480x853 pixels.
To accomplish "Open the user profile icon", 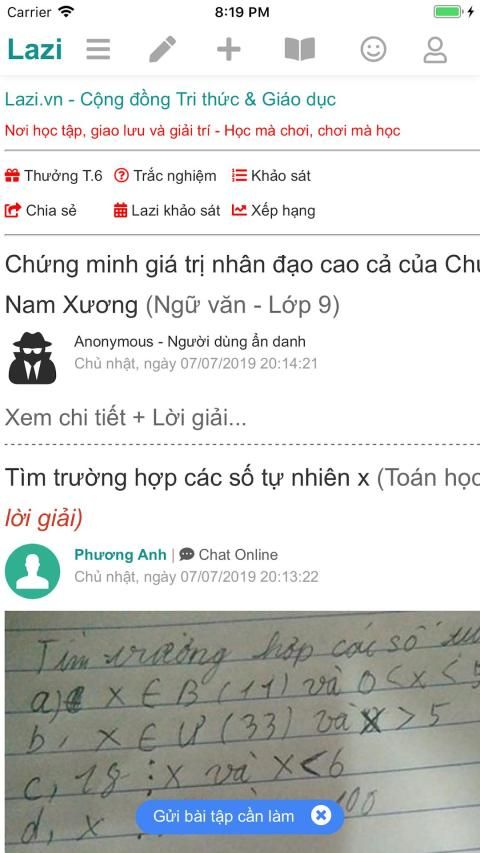I will (435, 50).
